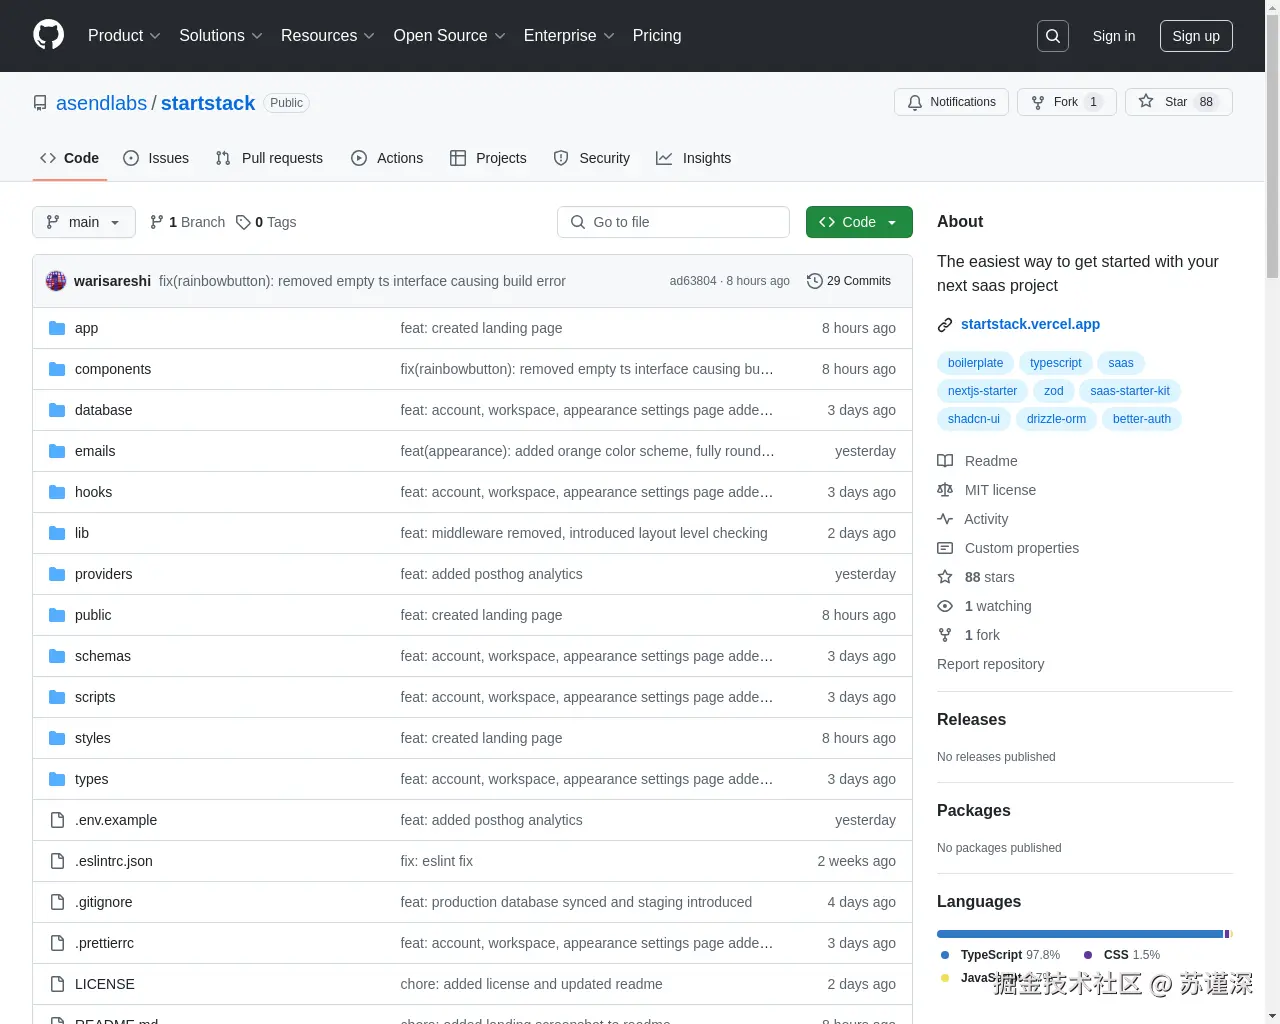Click the .env.example file icon
Image resolution: width=1280 pixels, height=1024 pixels.
[x=57, y=820]
